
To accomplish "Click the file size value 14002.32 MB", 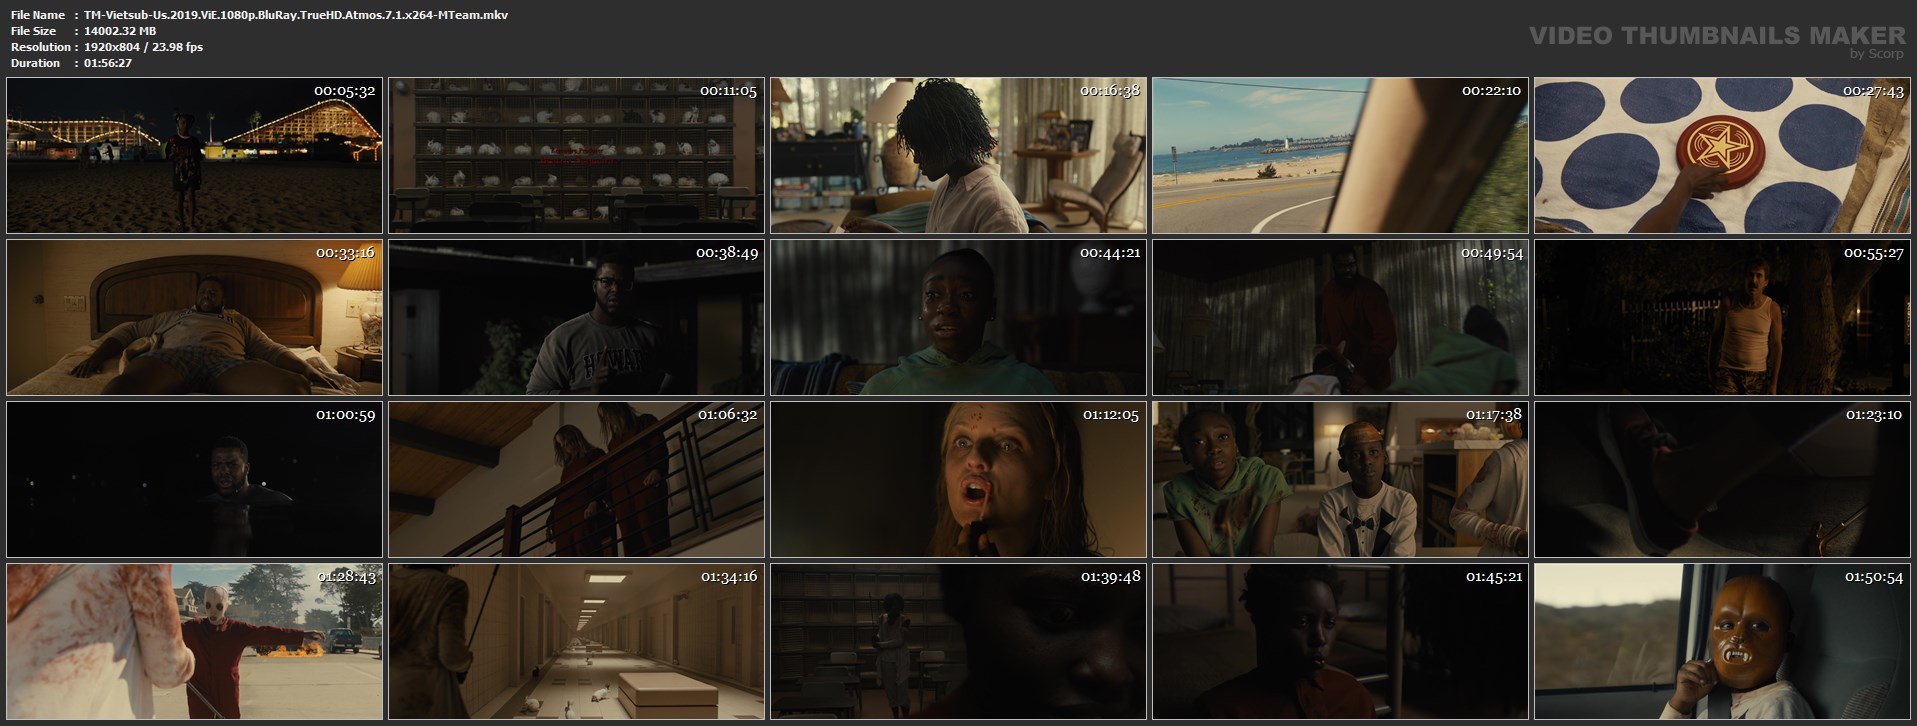I will [x=120, y=31].
